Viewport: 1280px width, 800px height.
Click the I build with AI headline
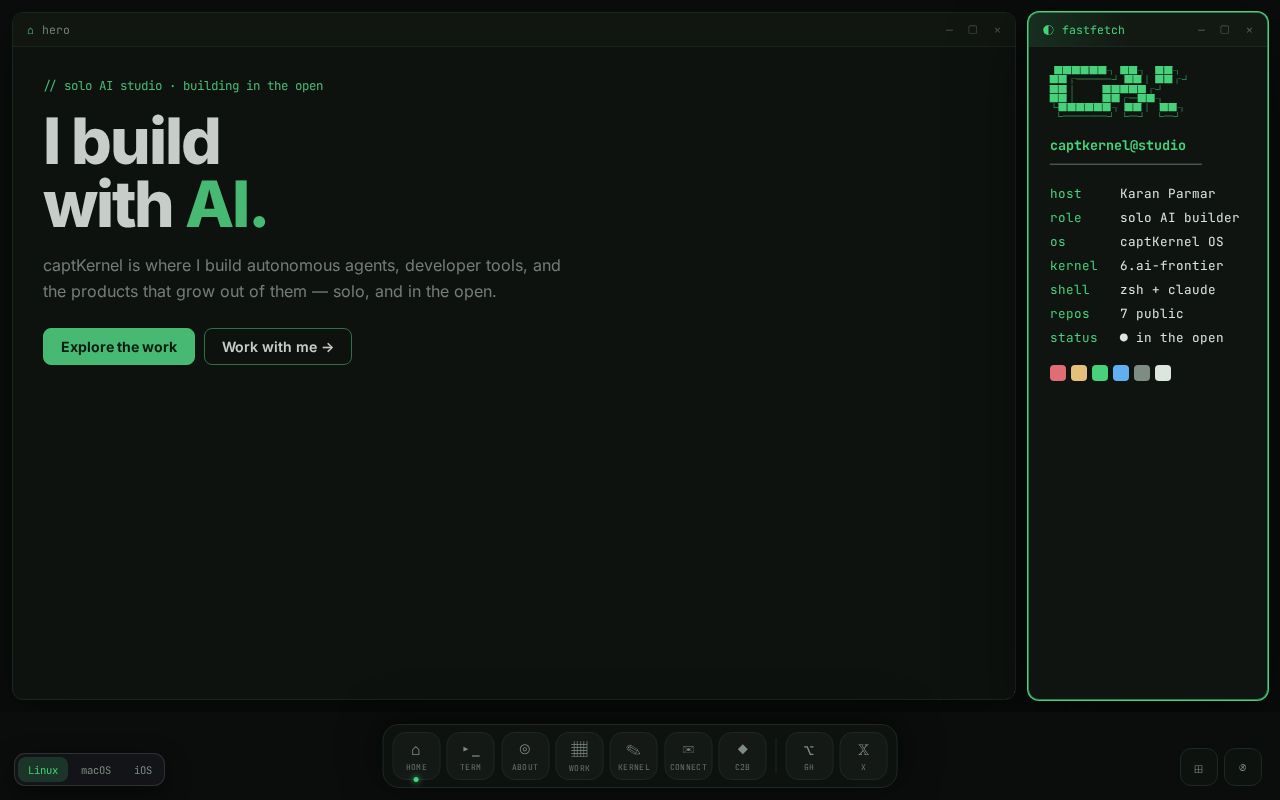click(x=155, y=173)
